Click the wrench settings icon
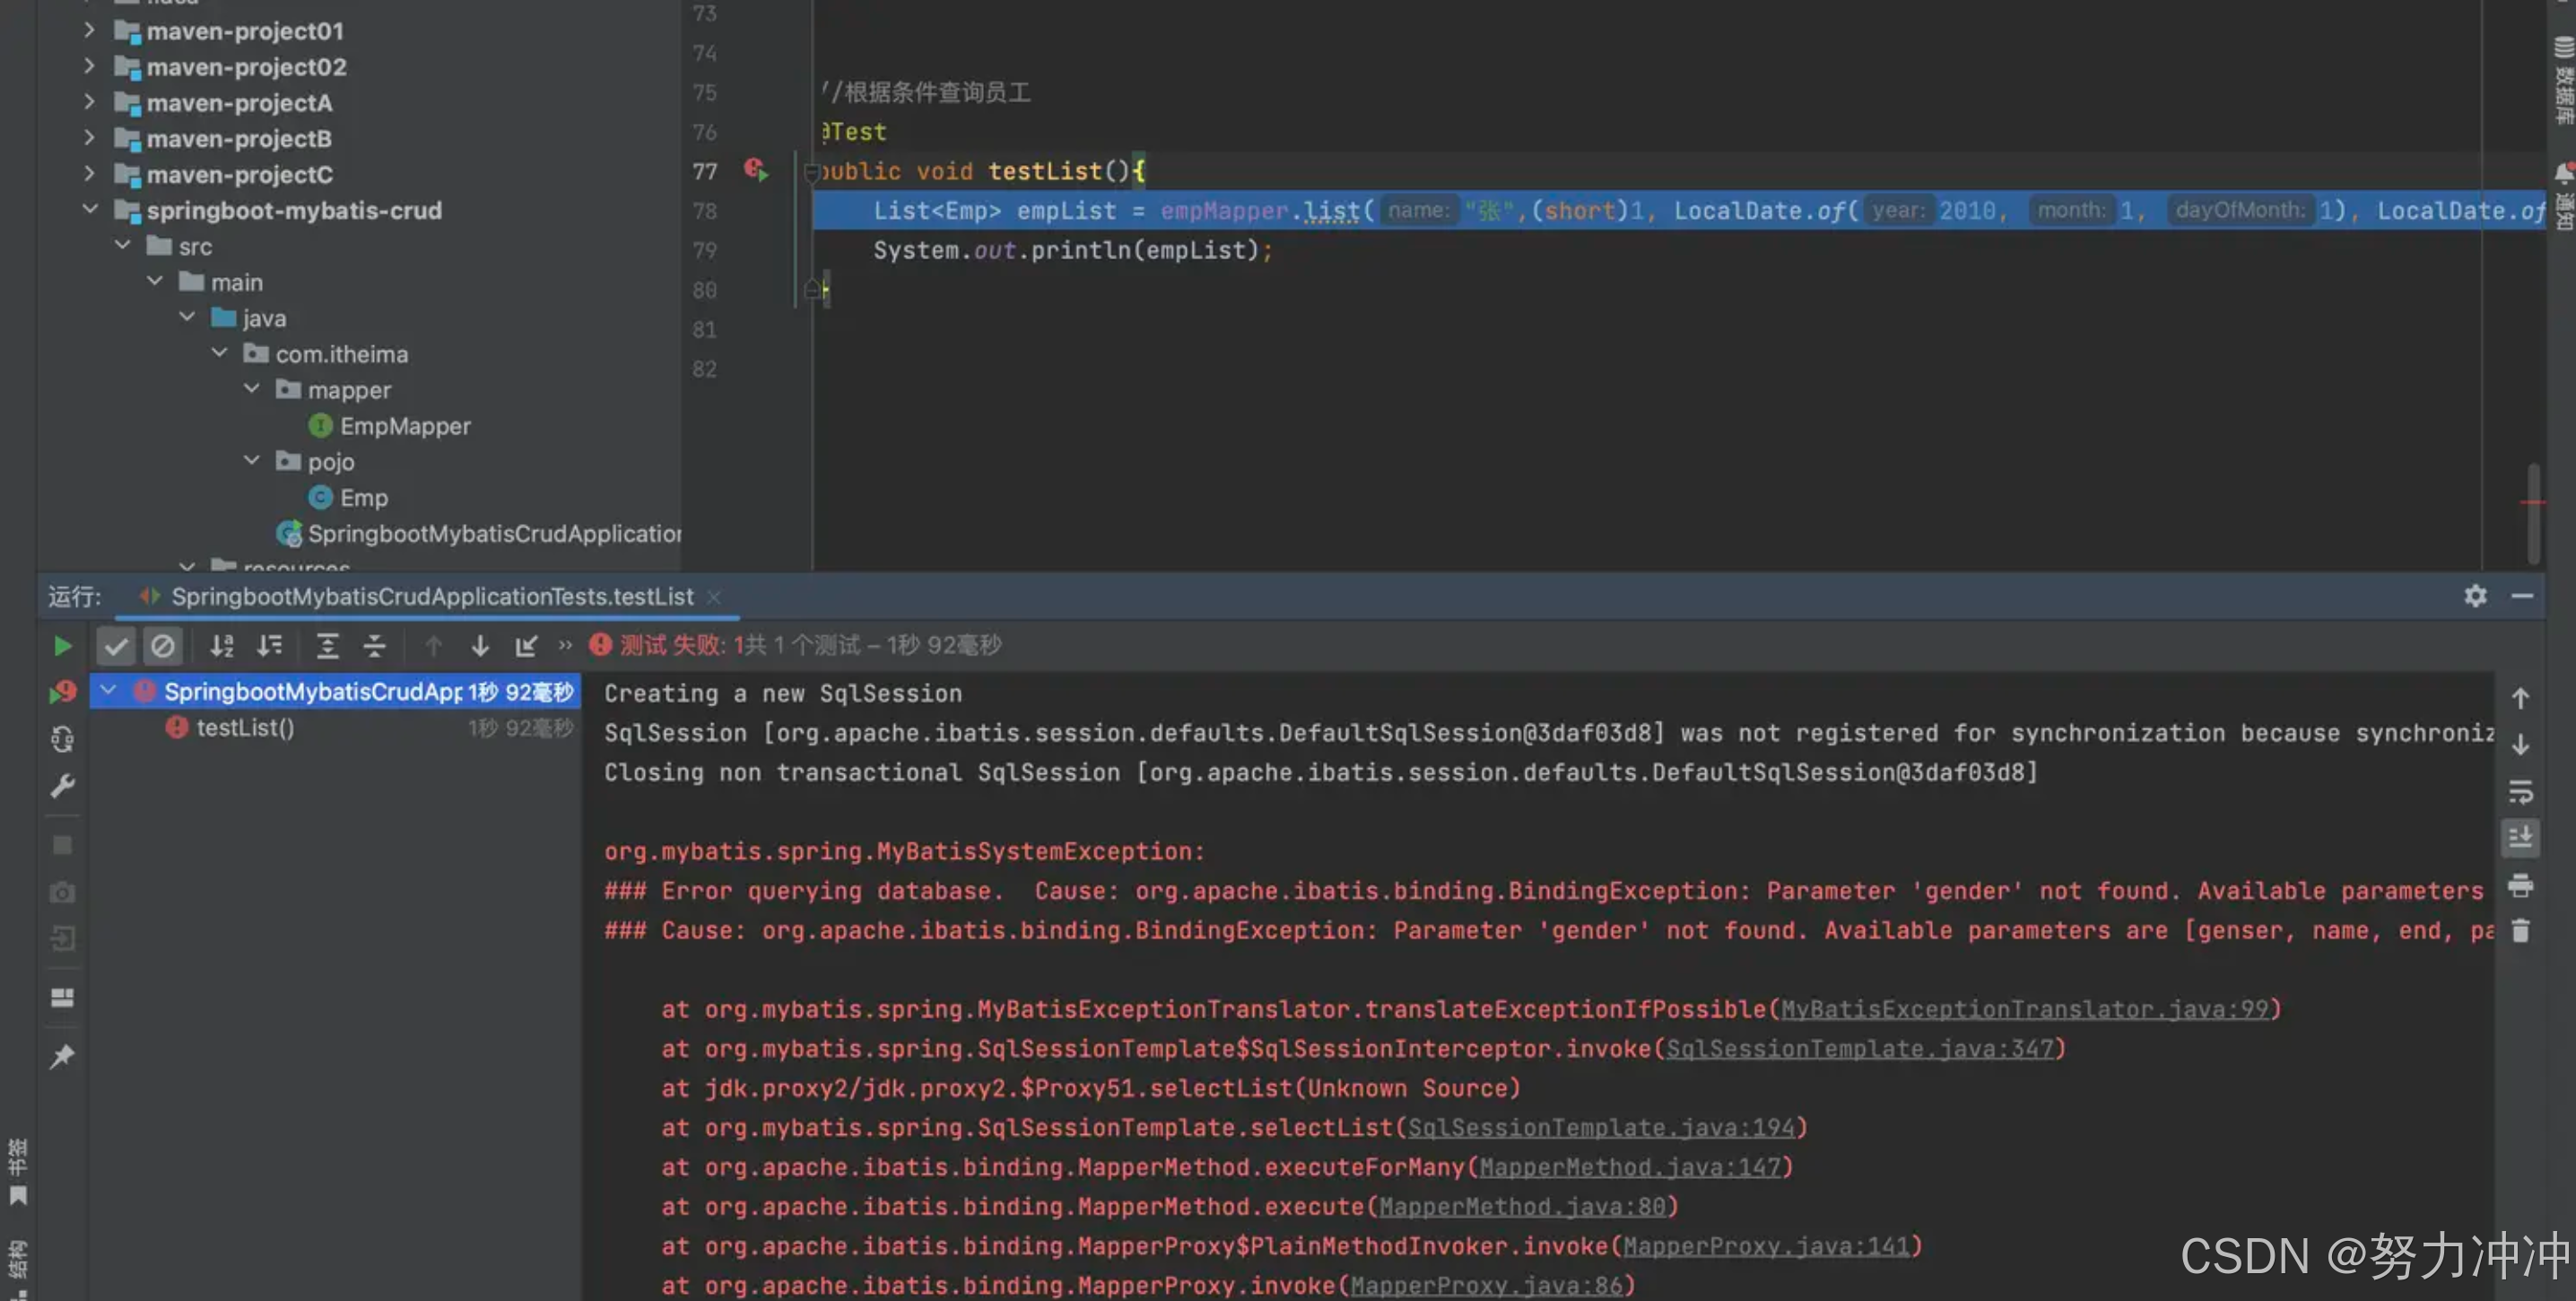This screenshot has height=1301, width=2576. (x=62, y=787)
